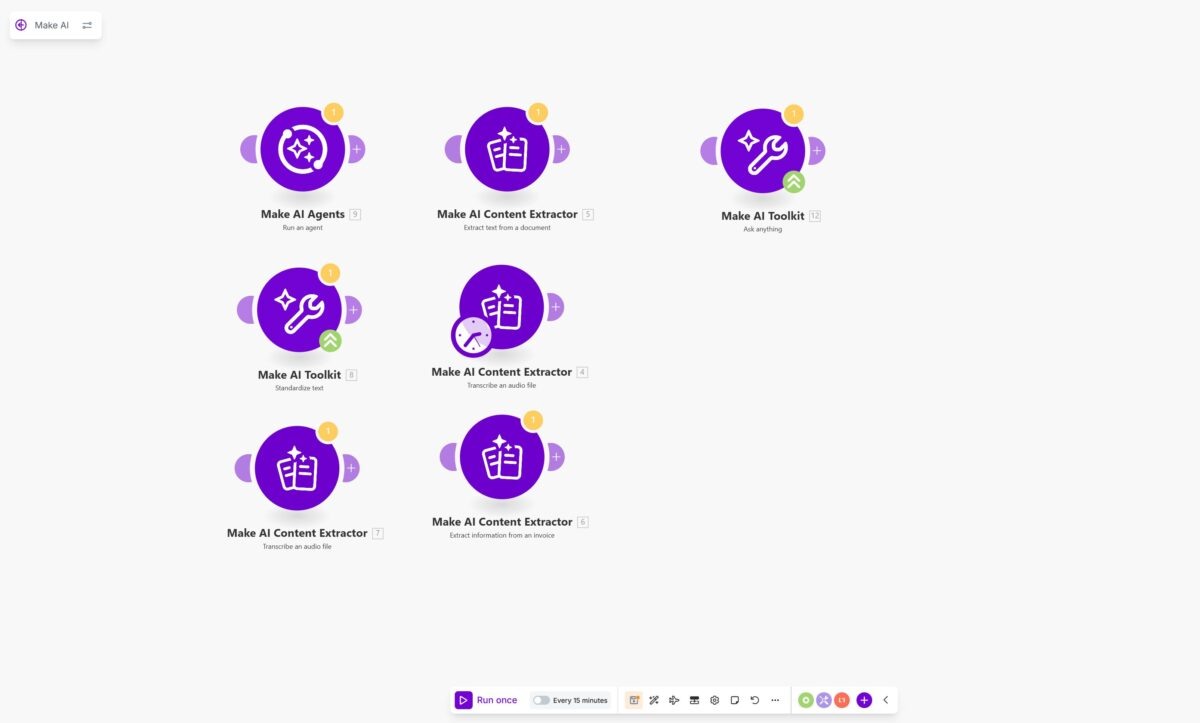
Task: Click the Ask anything subtitle
Action: pos(763,229)
